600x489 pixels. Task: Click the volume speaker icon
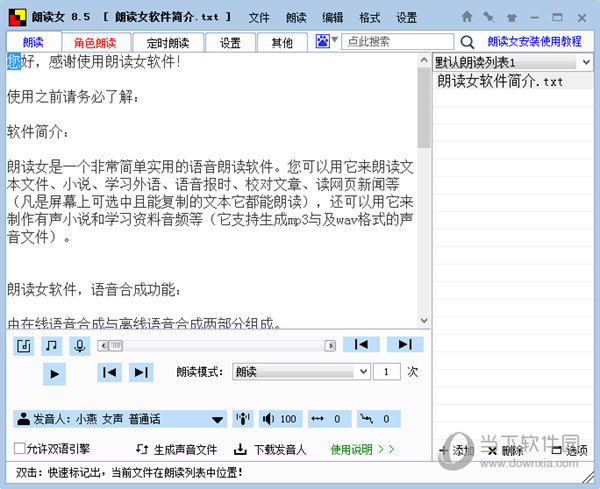(x=268, y=419)
